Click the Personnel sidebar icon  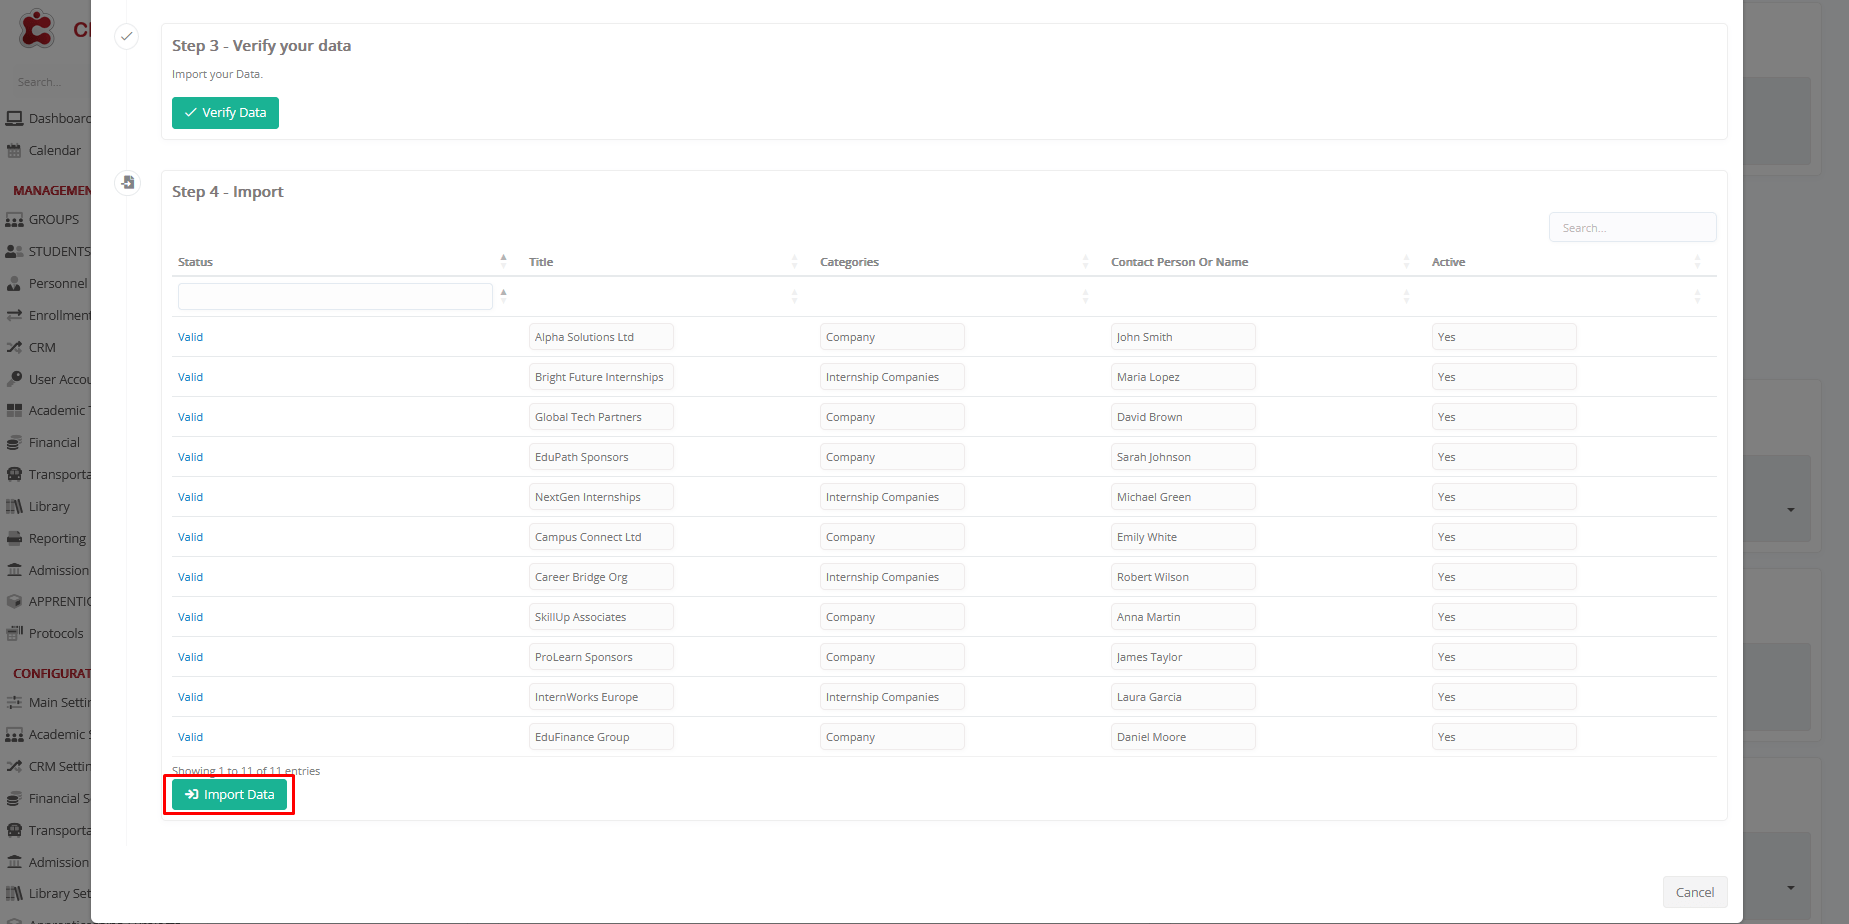coord(14,284)
